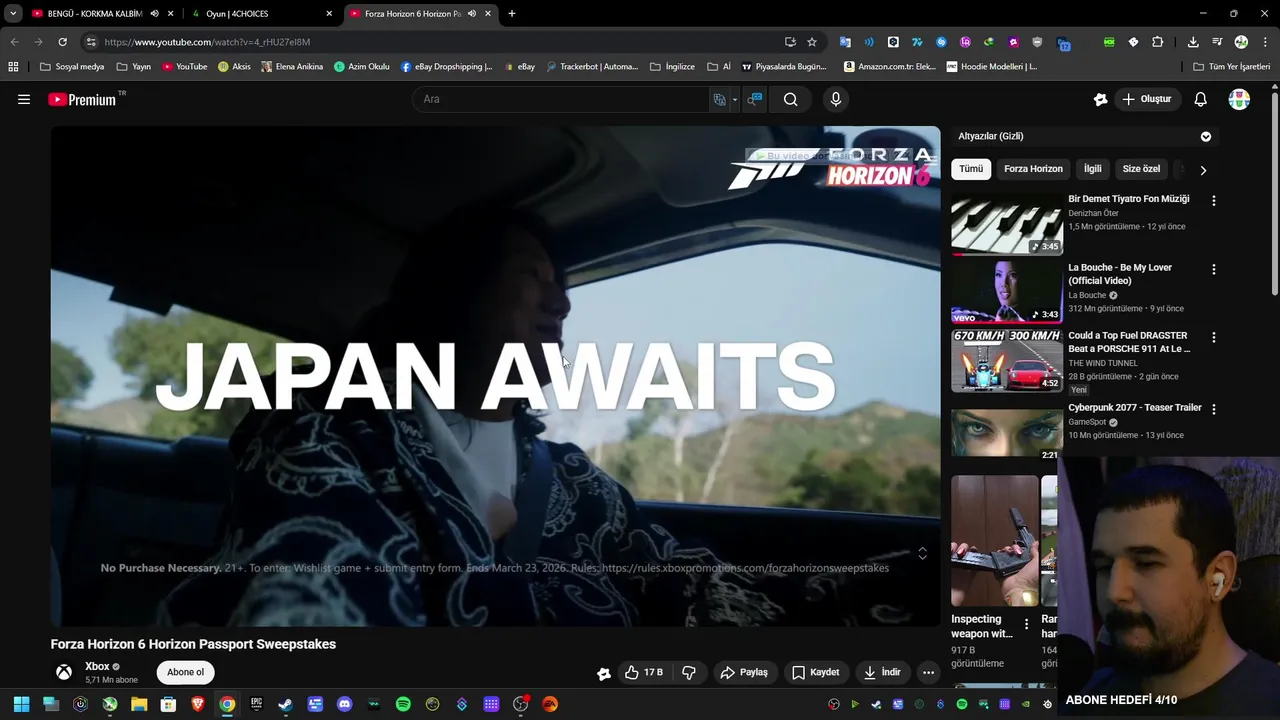Mute the BENGÜ tab audio icon
This screenshot has height=720, width=1280.
(x=154, y=14)
